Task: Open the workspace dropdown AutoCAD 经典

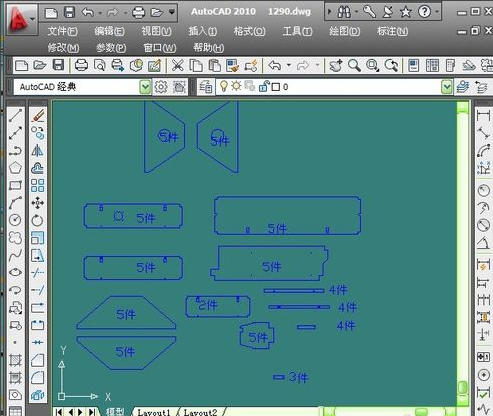Action: pos(82,87)
